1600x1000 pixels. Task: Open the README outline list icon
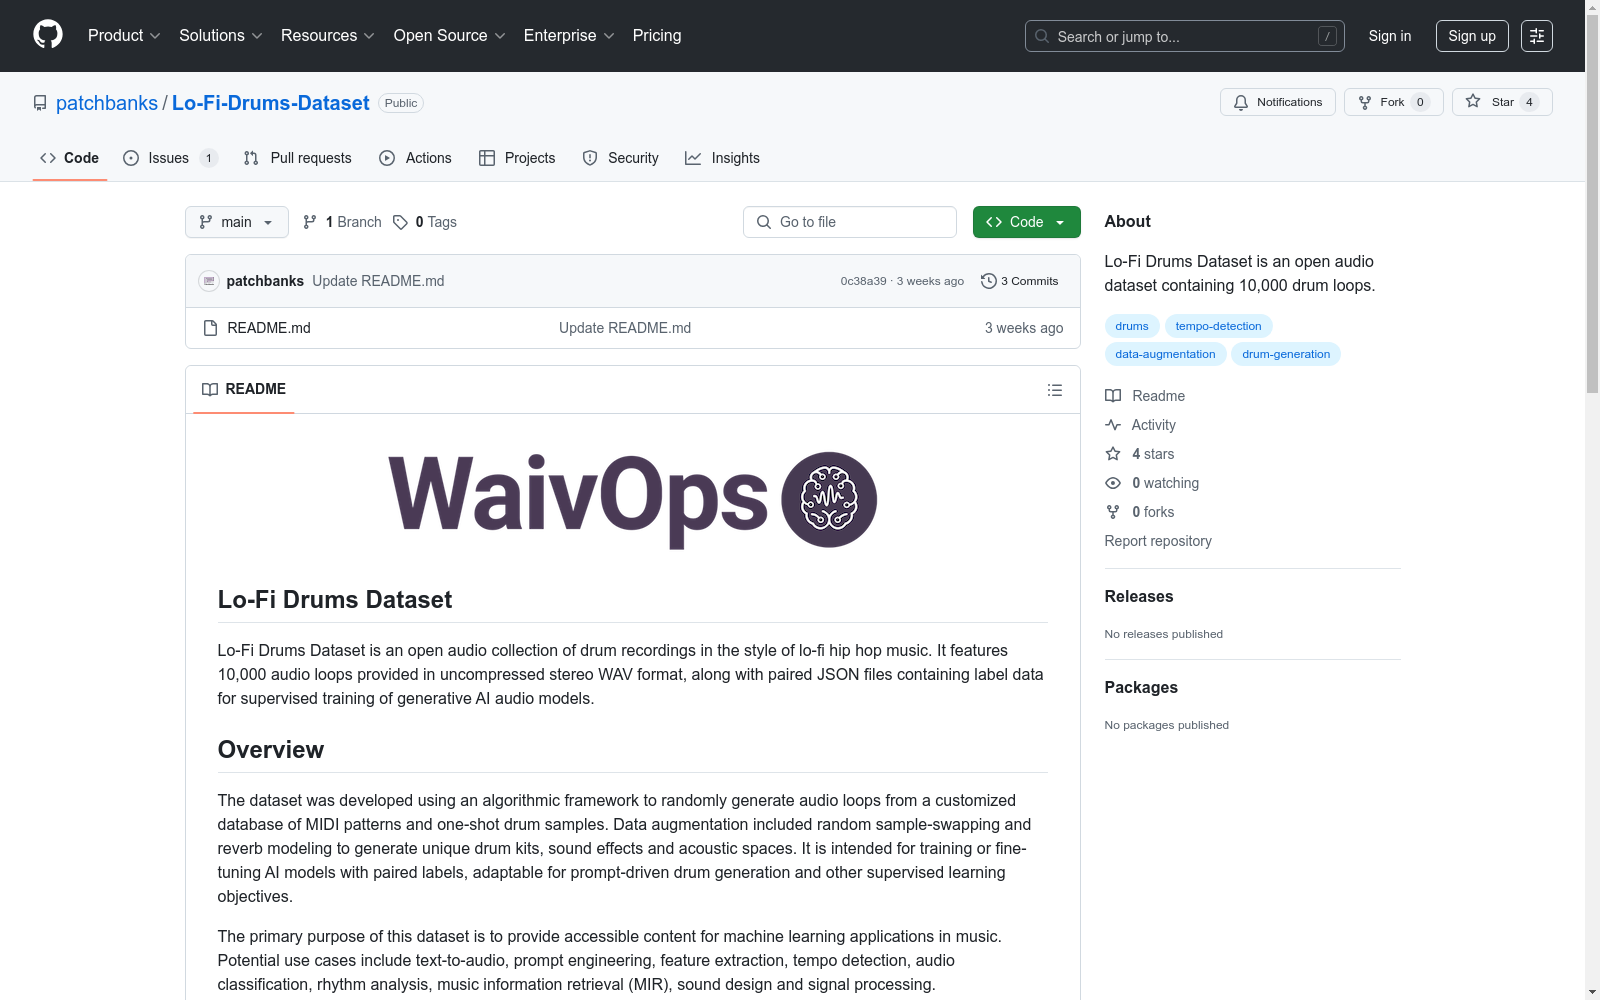click(1054, 390)
